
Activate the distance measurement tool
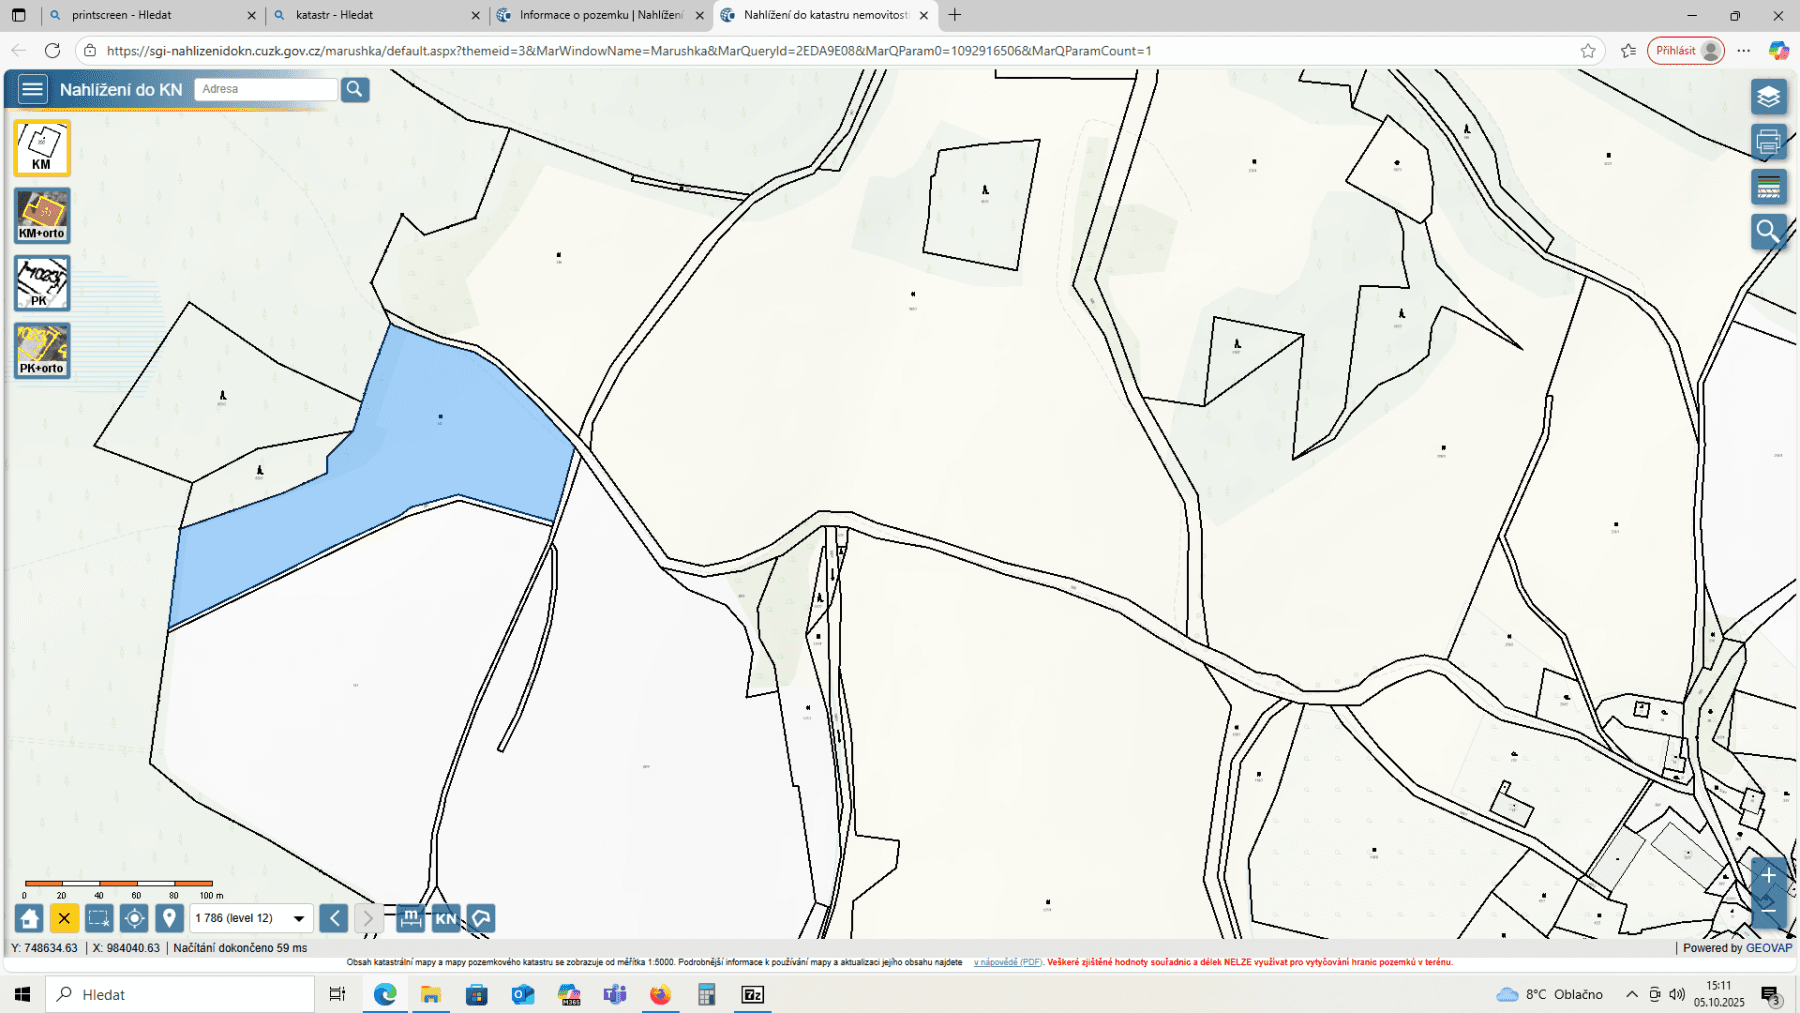point(410,918)
